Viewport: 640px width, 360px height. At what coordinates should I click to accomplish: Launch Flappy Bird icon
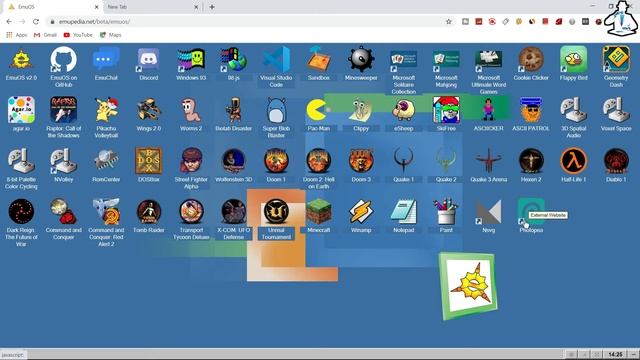pyautogui.click(x=573, y=60)
